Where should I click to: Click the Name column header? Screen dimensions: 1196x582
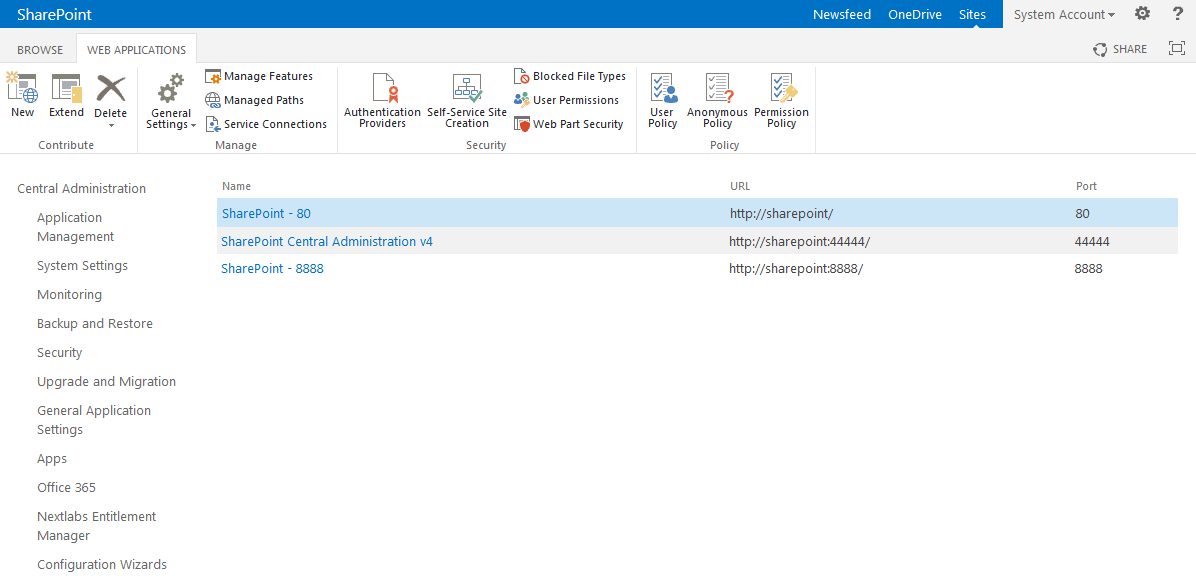tap(236, 186)
